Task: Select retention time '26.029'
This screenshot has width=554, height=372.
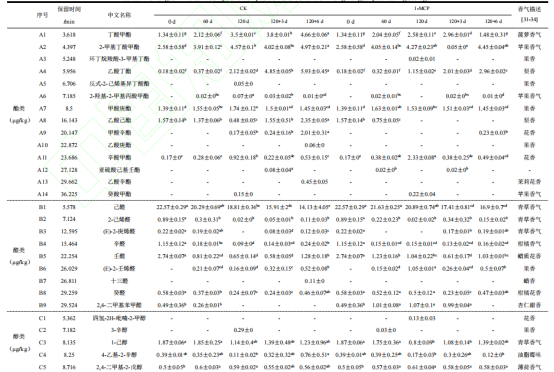Action: tap(69, 269)
